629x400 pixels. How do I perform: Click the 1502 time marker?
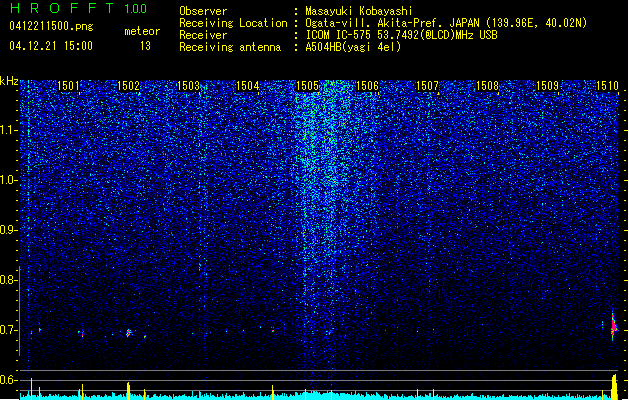coord(128,86)
